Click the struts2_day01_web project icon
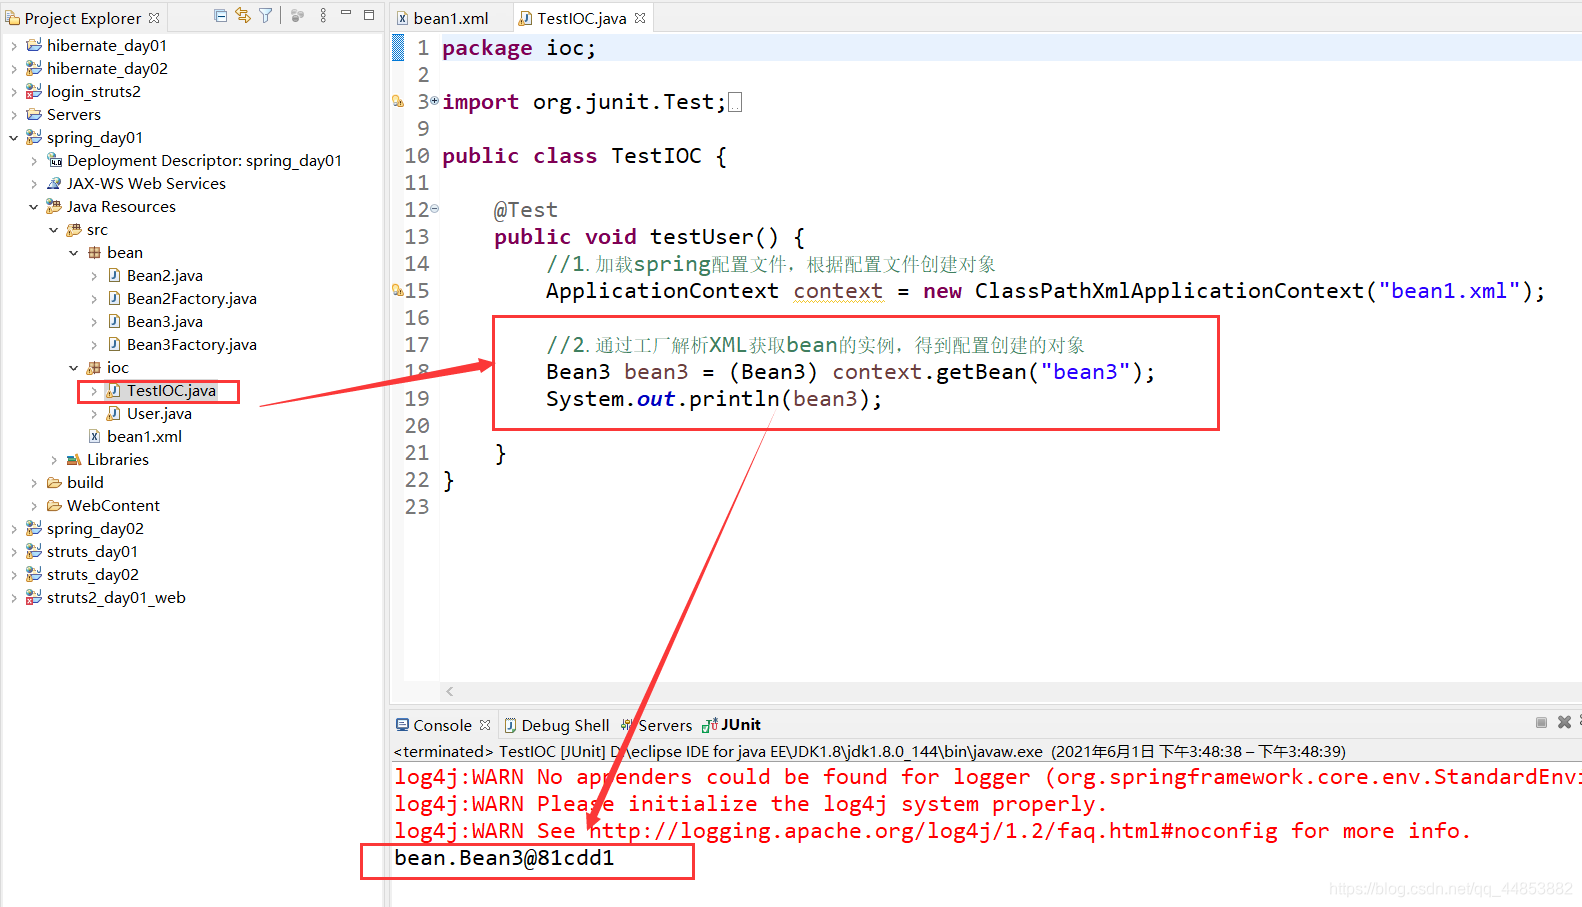This screenshot has height=907, width=1582. tap(34, 598)
